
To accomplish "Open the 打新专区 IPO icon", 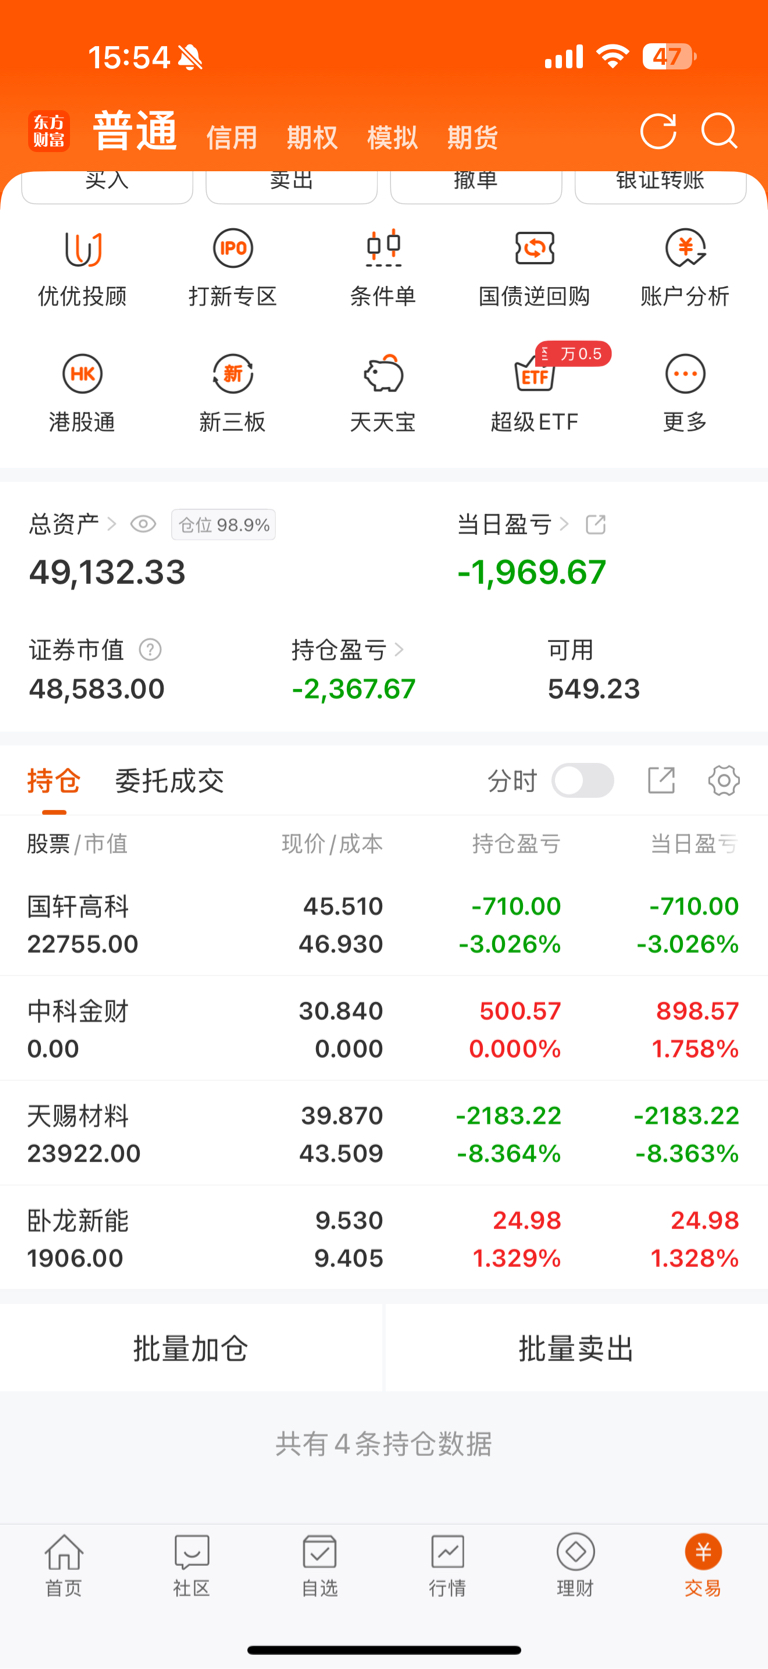I will point(232,248).
